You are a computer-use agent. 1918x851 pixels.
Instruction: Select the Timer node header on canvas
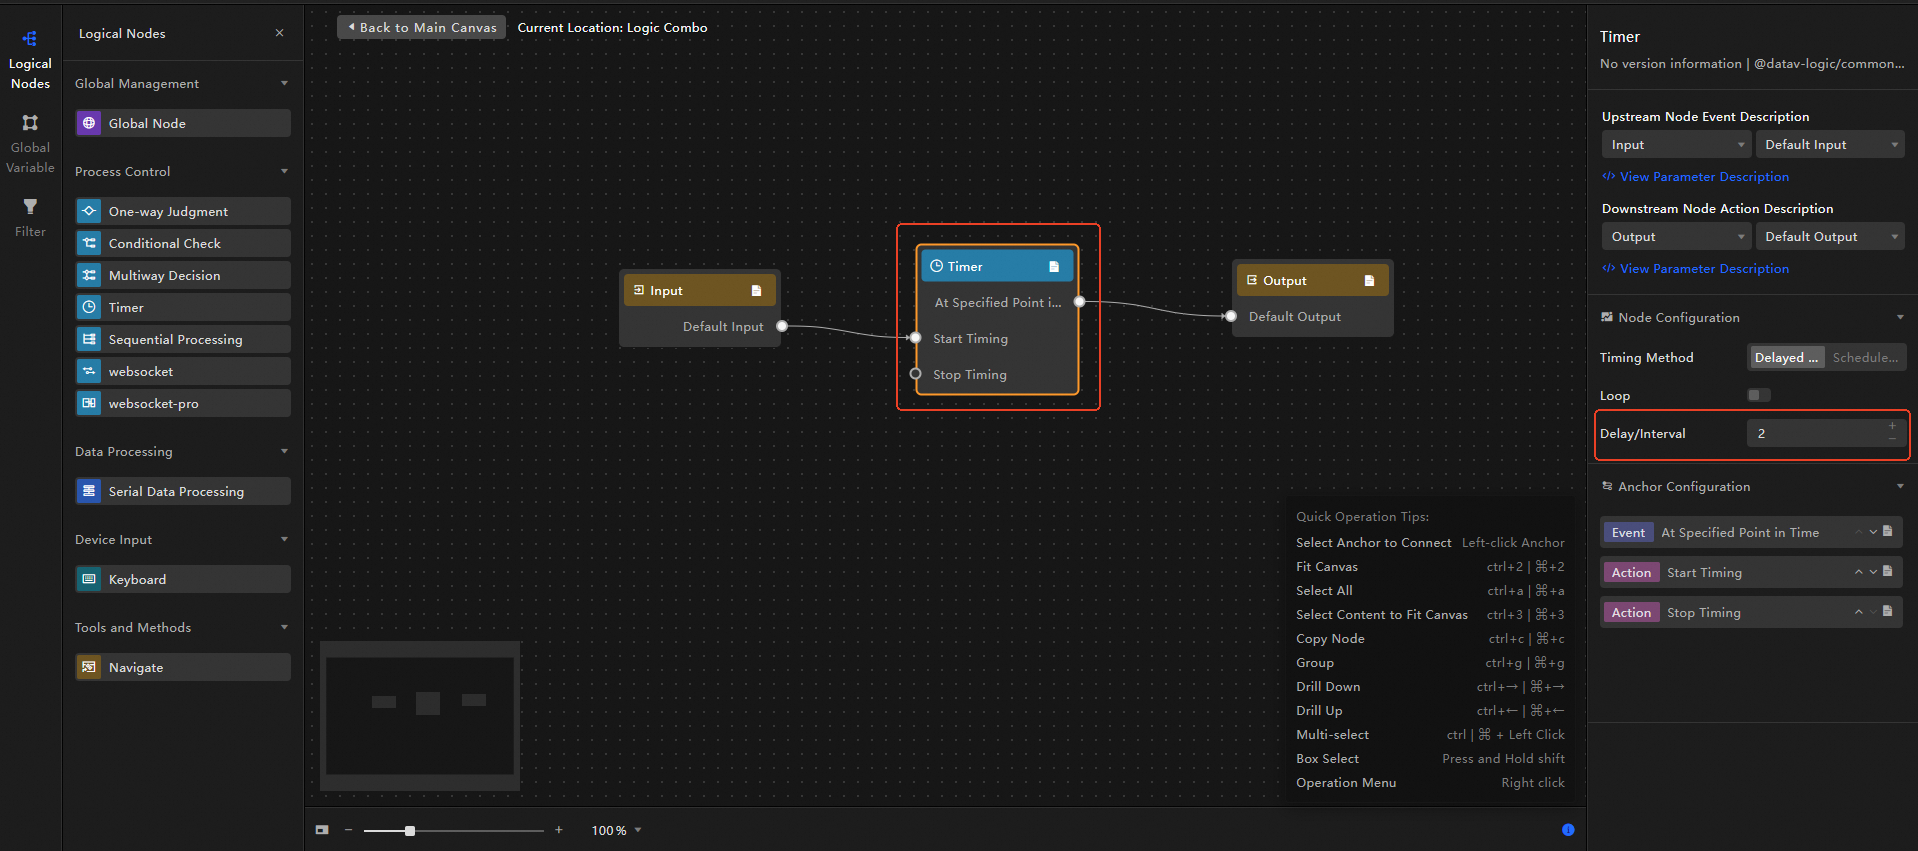997,266
